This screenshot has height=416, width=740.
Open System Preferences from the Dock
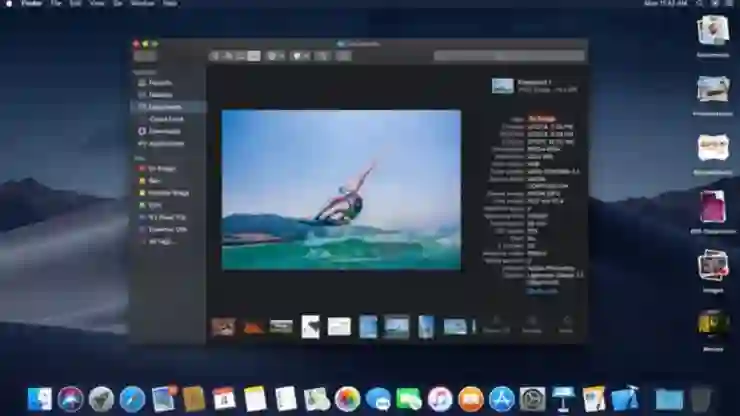coord(532,399)
